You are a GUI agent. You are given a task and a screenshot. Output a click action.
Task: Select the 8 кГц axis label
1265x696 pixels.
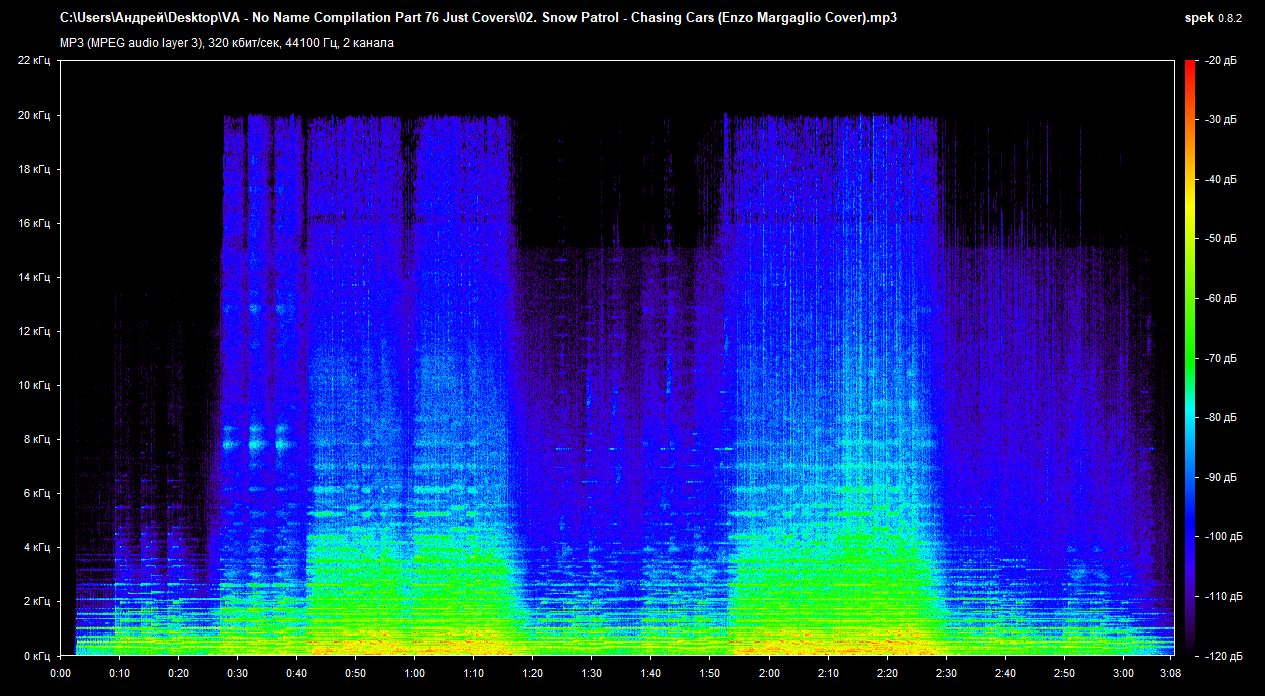(36, 439)
